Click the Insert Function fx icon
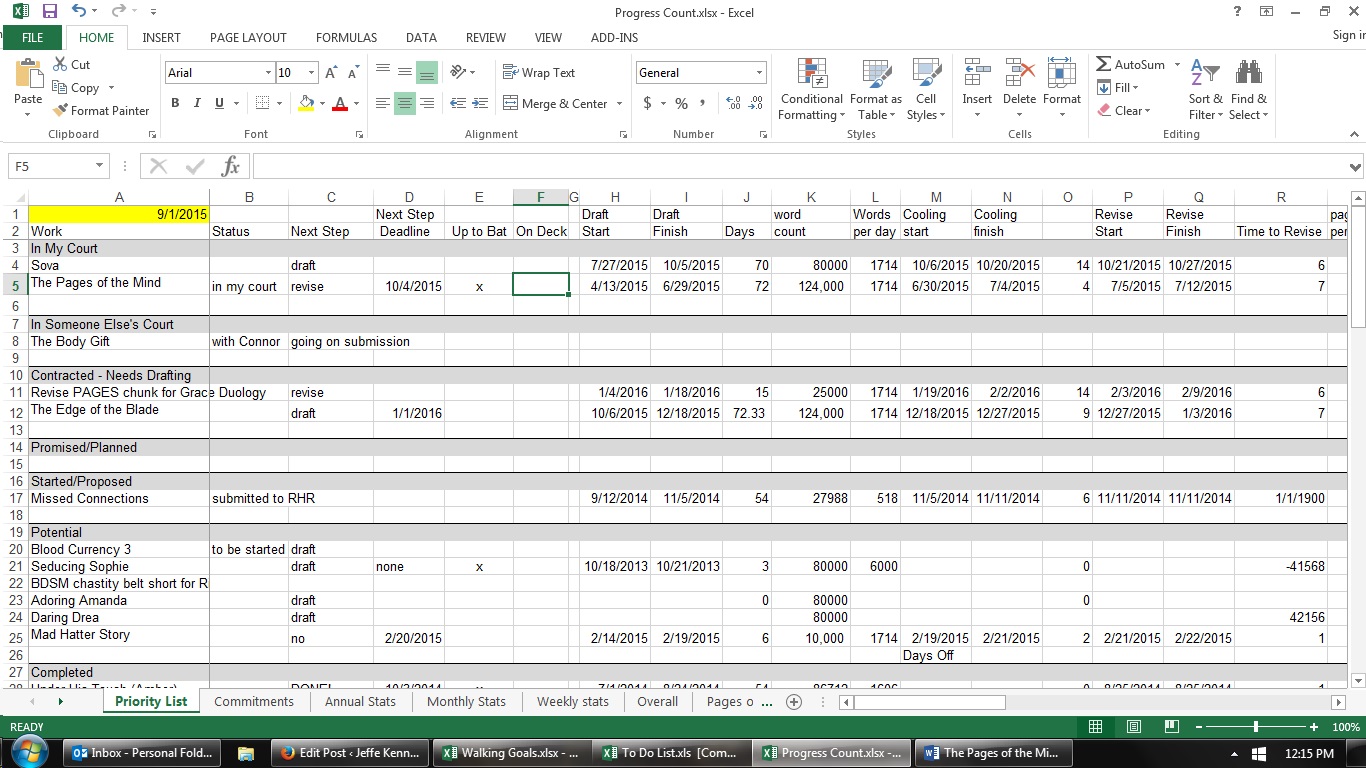Screen dimensions: 1366x768 pyautogui.click(x=230, y=166)
